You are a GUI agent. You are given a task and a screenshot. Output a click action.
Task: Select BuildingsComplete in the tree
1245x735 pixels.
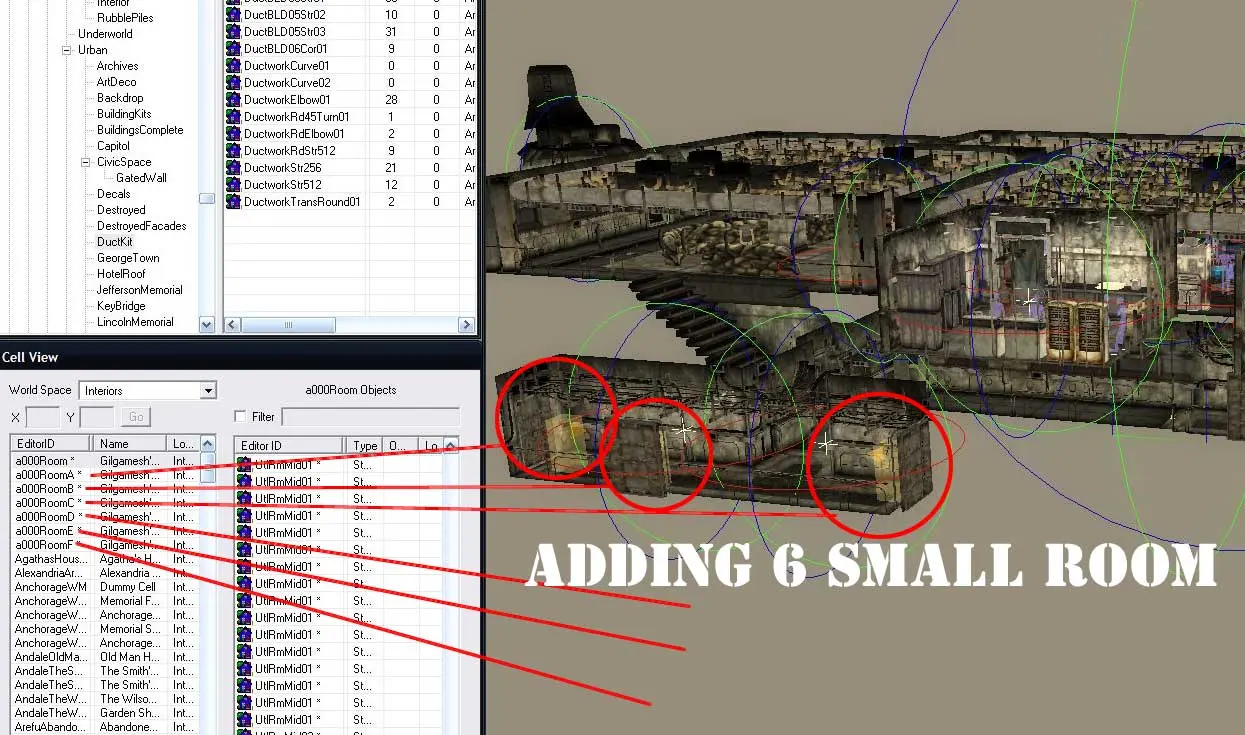click(x=140, y=130)
